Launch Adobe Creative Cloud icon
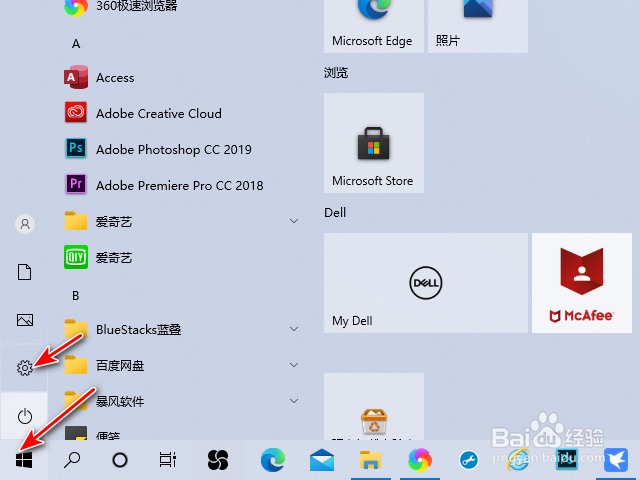Screen dimensions: 640x480 pyautogui.click(x=76, y=112)
